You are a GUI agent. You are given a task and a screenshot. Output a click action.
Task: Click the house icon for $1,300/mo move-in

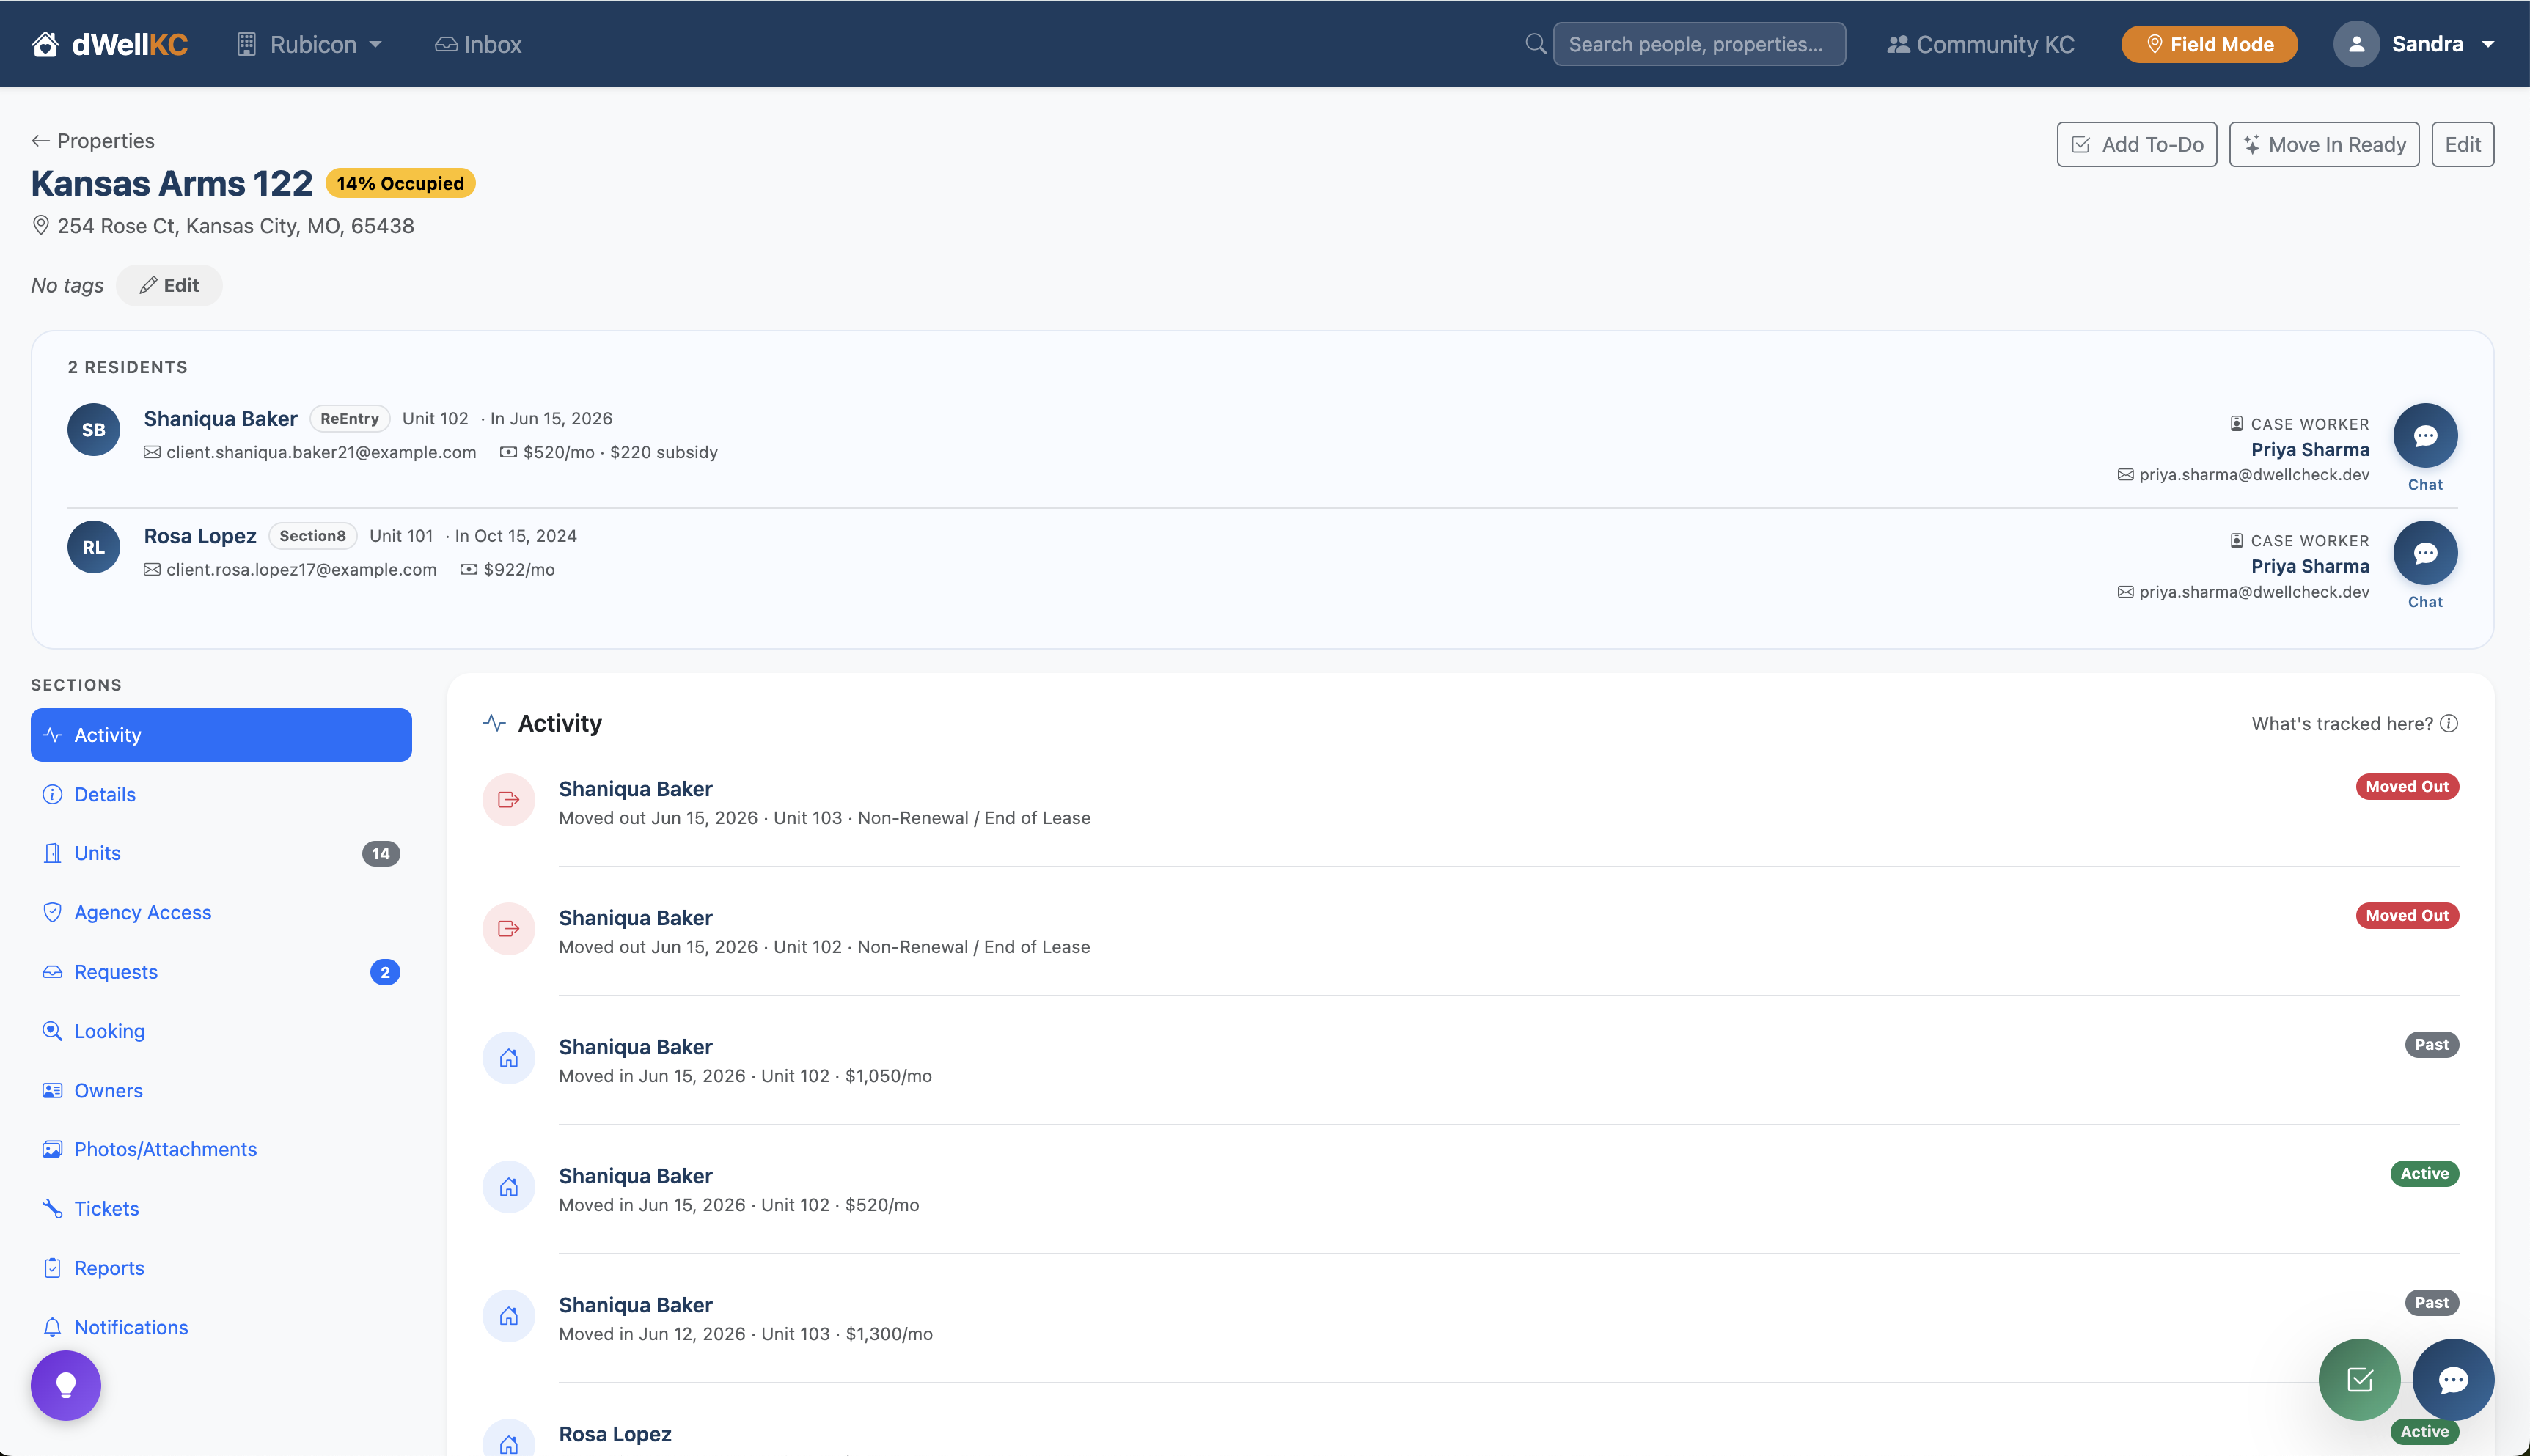[509, 1316]
